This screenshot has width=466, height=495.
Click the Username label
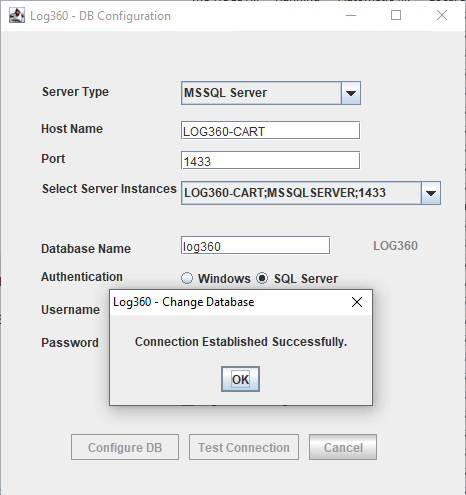pyautogui.click(x=70, y=310)
